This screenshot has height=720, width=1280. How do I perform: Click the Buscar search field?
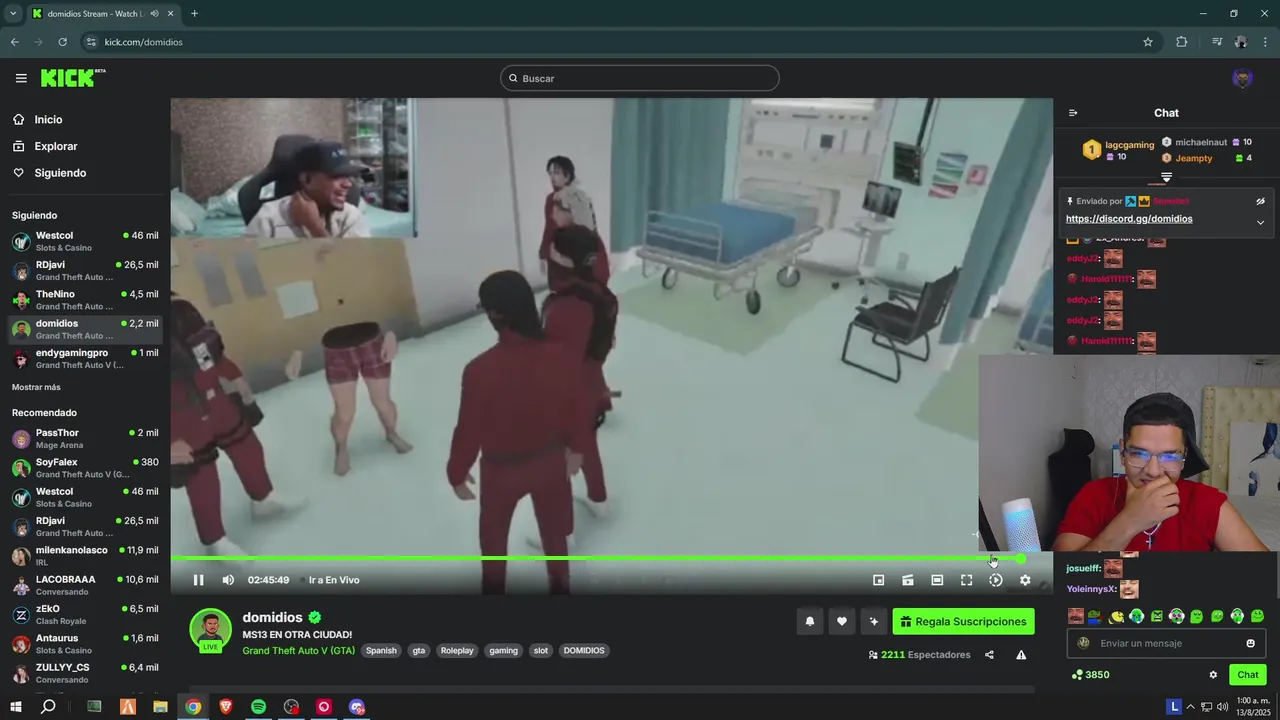click(x=640, y=78)
